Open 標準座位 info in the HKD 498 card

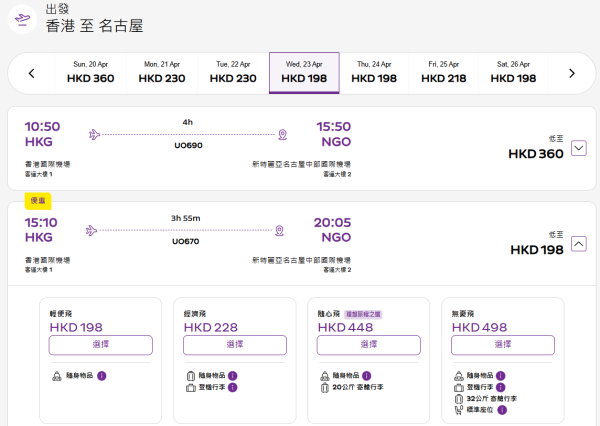pyautogui.click(x=502, y=410)
